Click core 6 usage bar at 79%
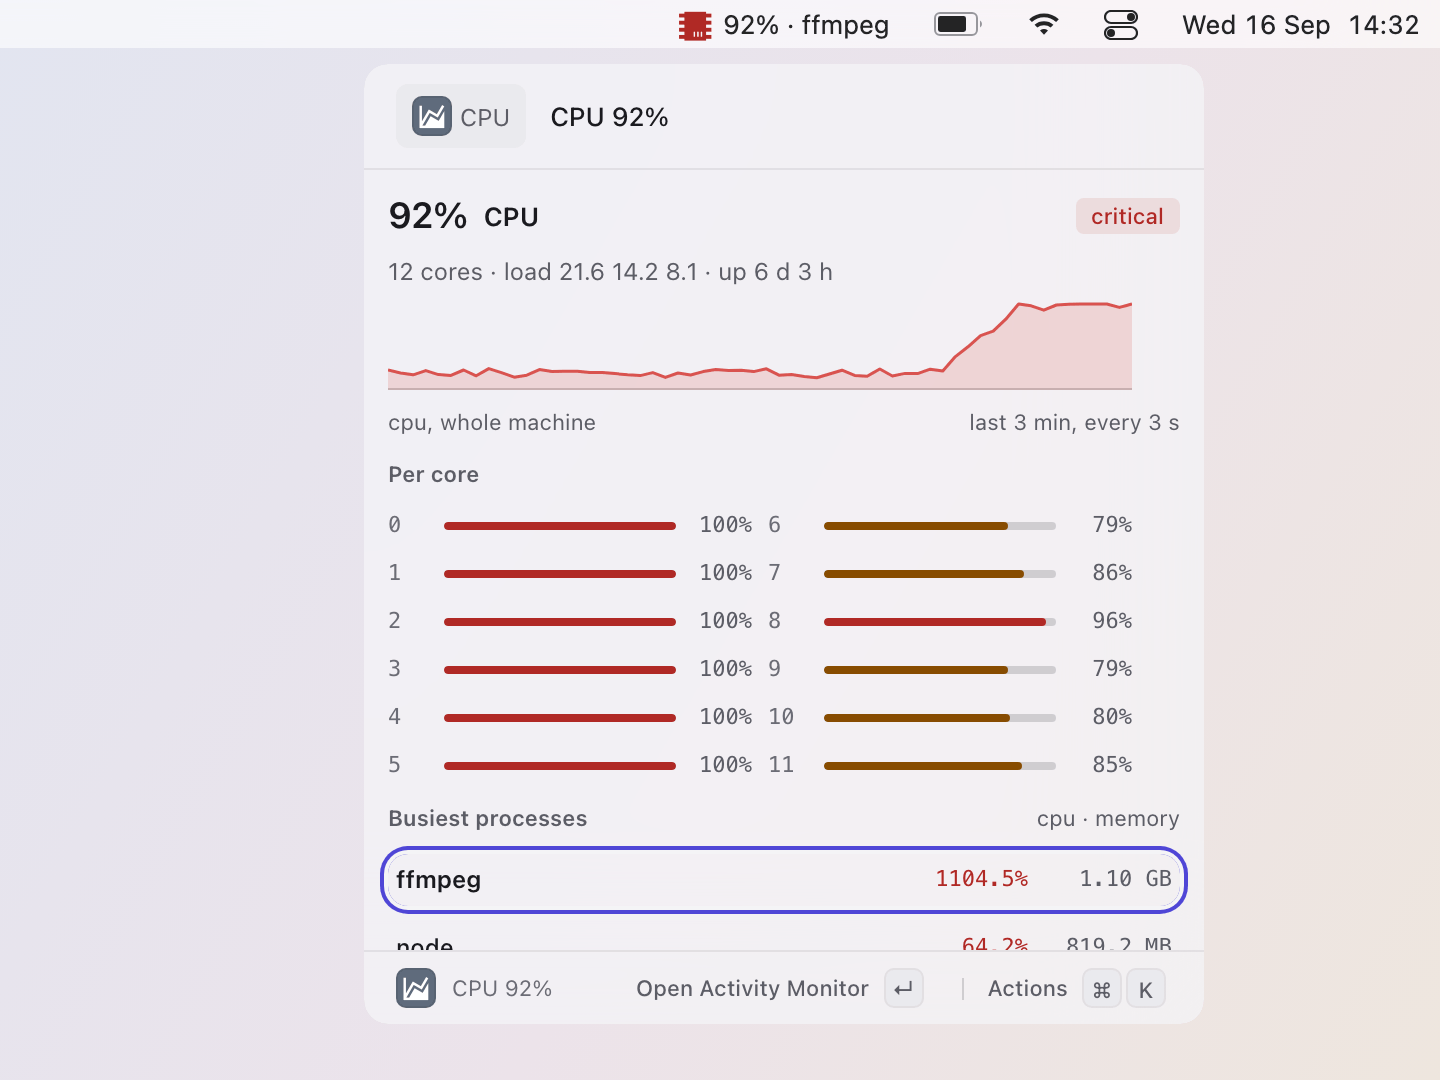Screen dimensions: 1440x1080 pyautogui.click(x=940, y=525)
